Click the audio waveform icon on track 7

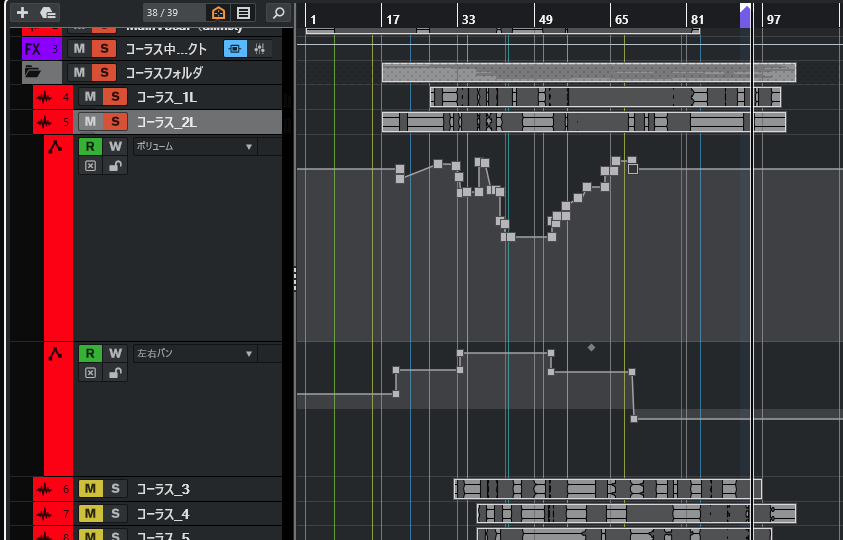pos(44,514)
